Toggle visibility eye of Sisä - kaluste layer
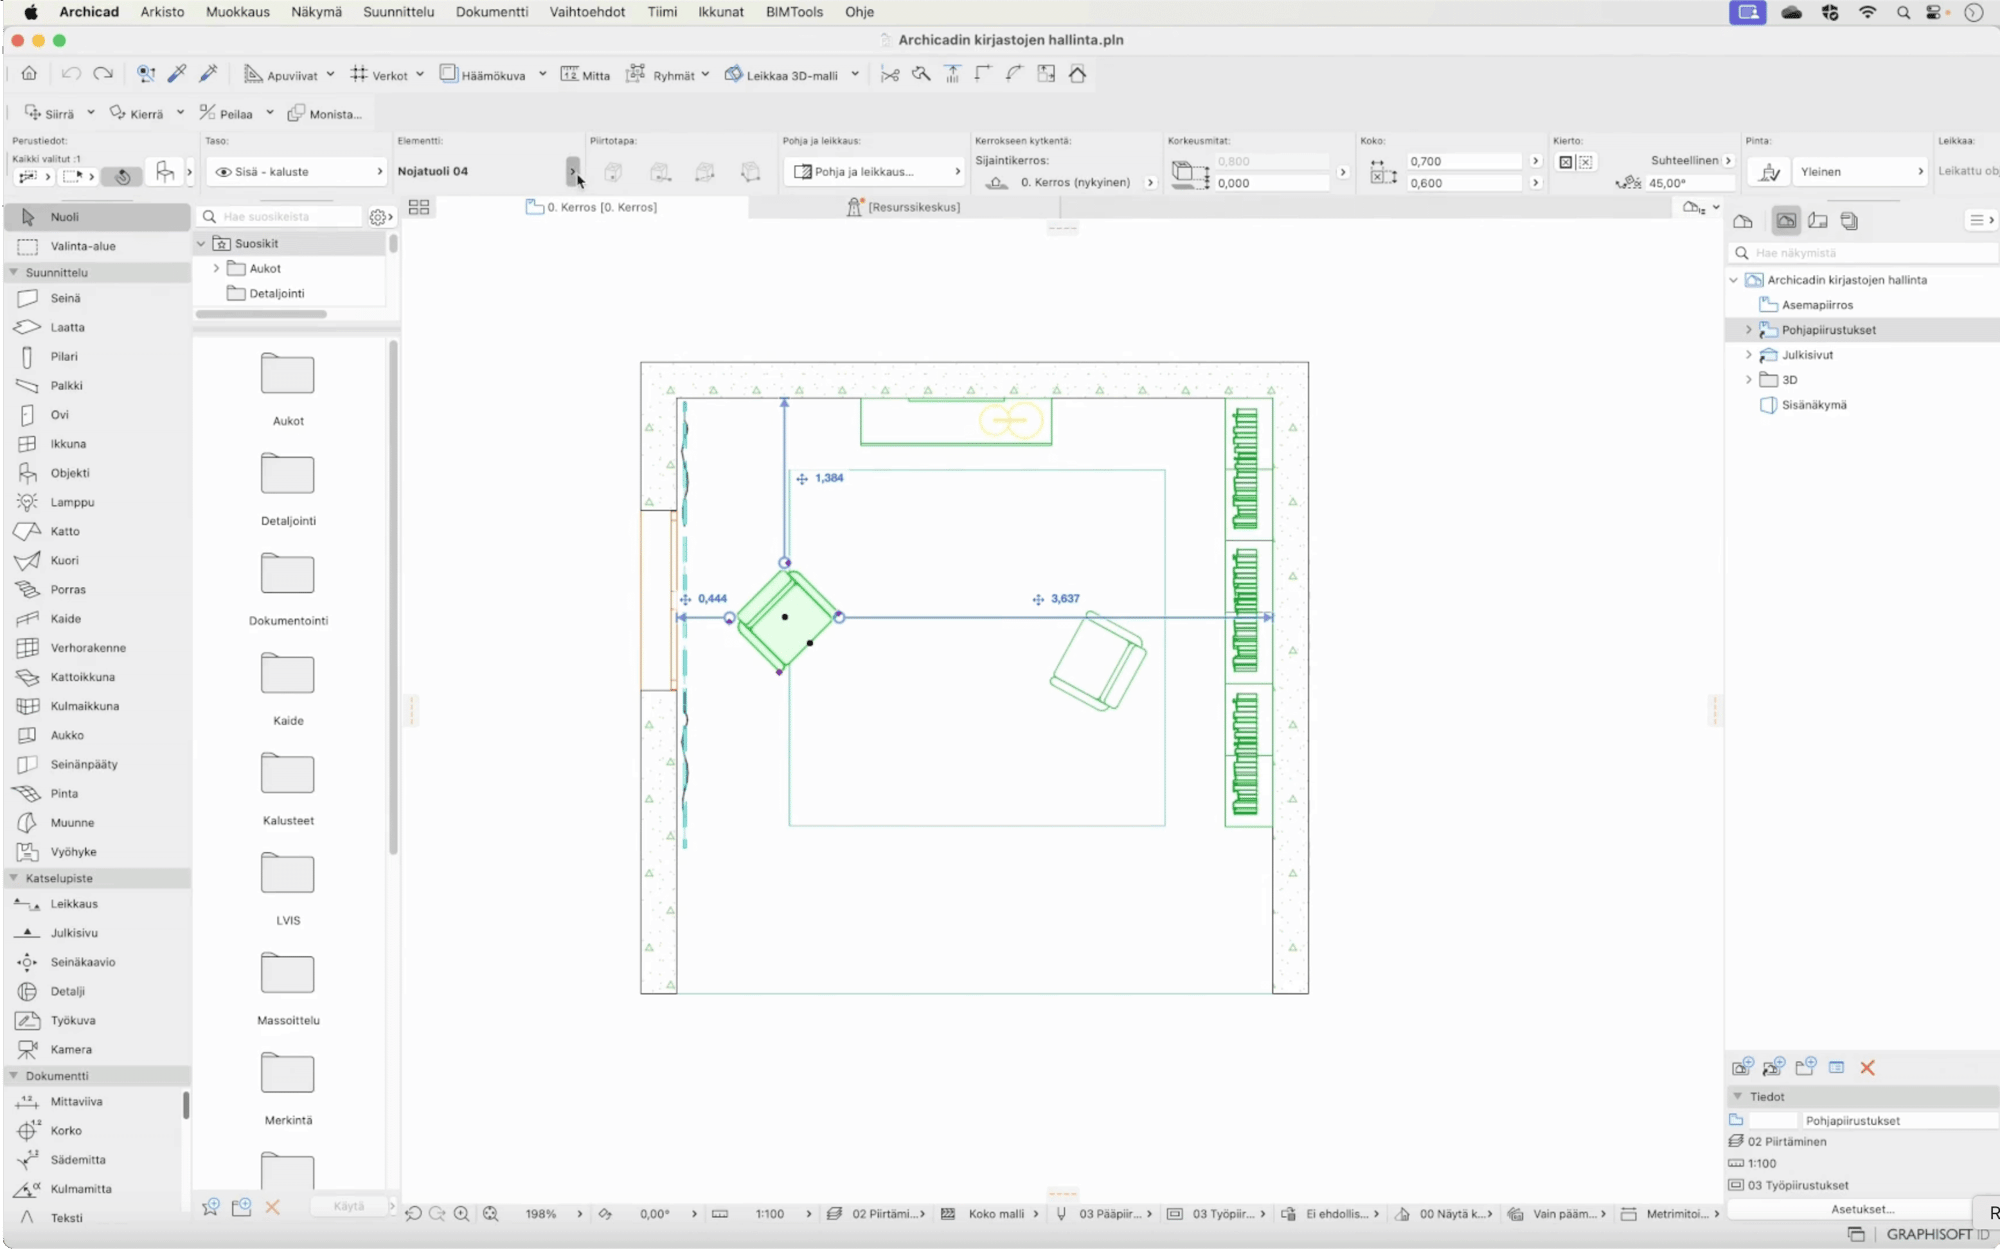This screenshot has height=1250, width=2000. pyautogui.click(x=224, y=172)
